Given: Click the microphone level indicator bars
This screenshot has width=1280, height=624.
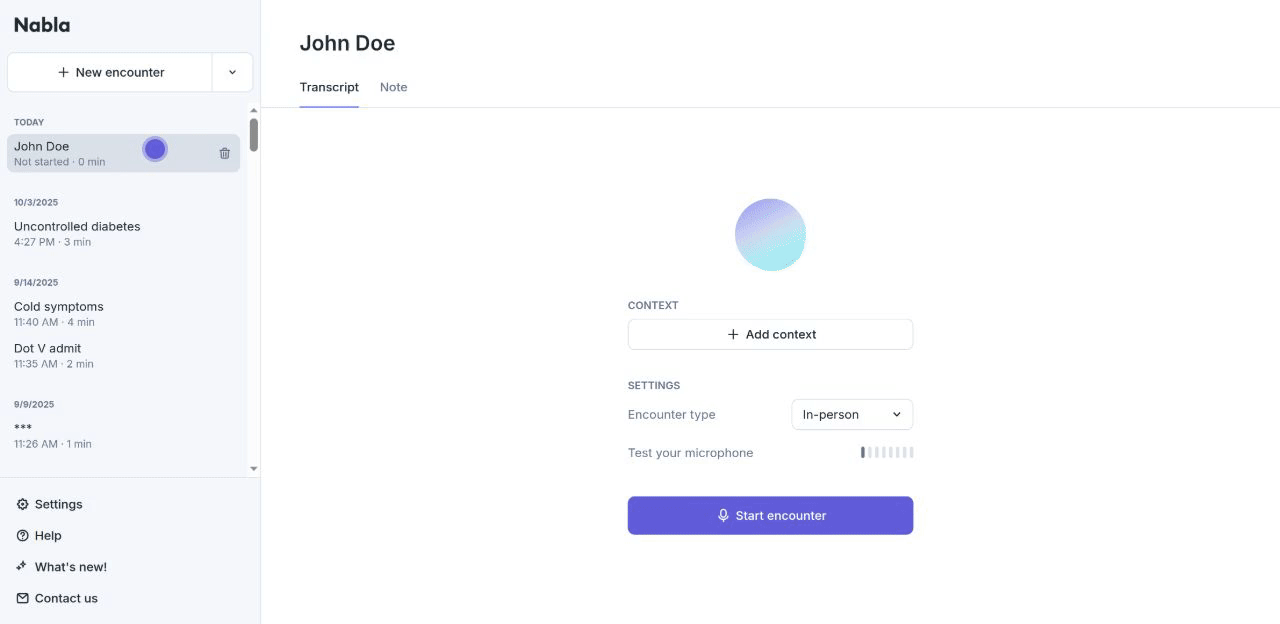Looking at the screenshot, I should point(887,453).
